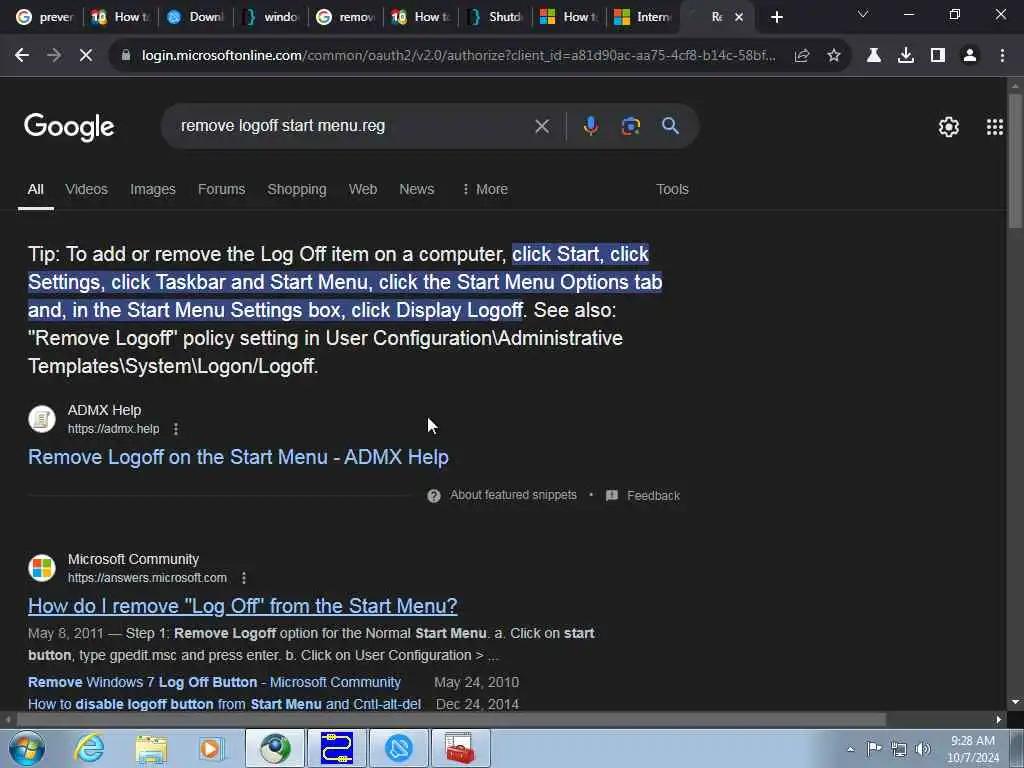The image size is (1024, 768).
Task: Open Remove Logoff ADMX Help result
Action: tap(238, 457)
